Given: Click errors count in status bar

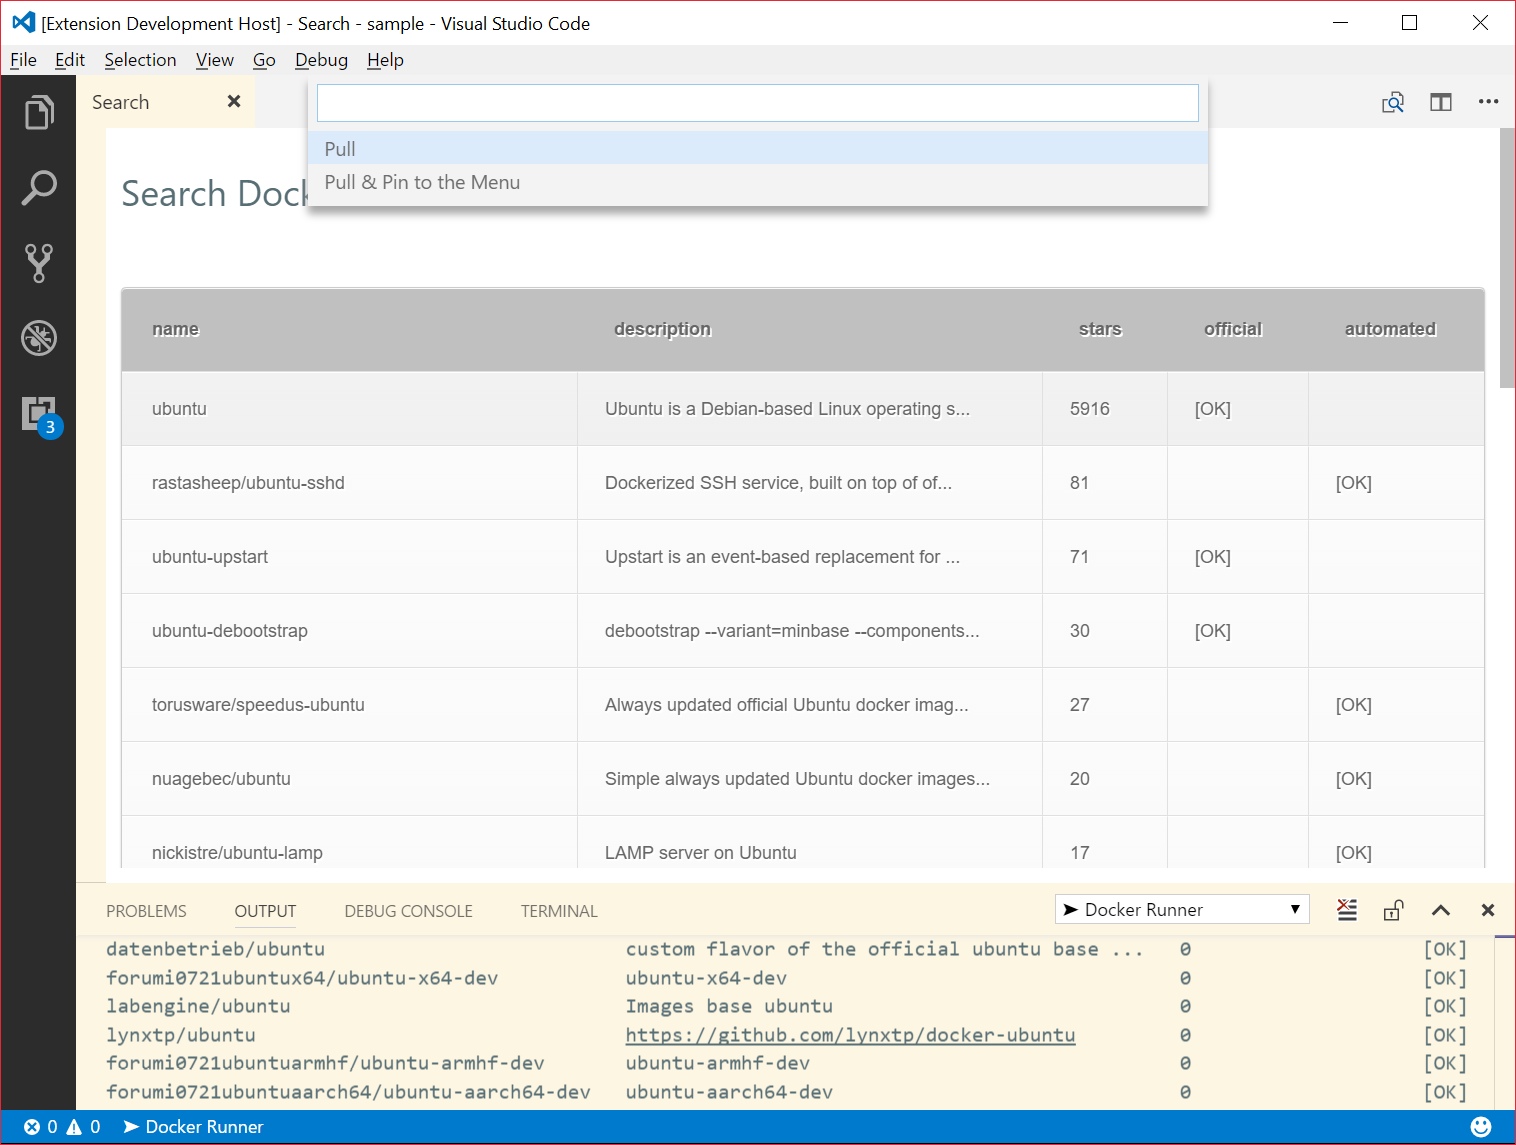Looking at the screenshot, I should tap(41, 1127).
